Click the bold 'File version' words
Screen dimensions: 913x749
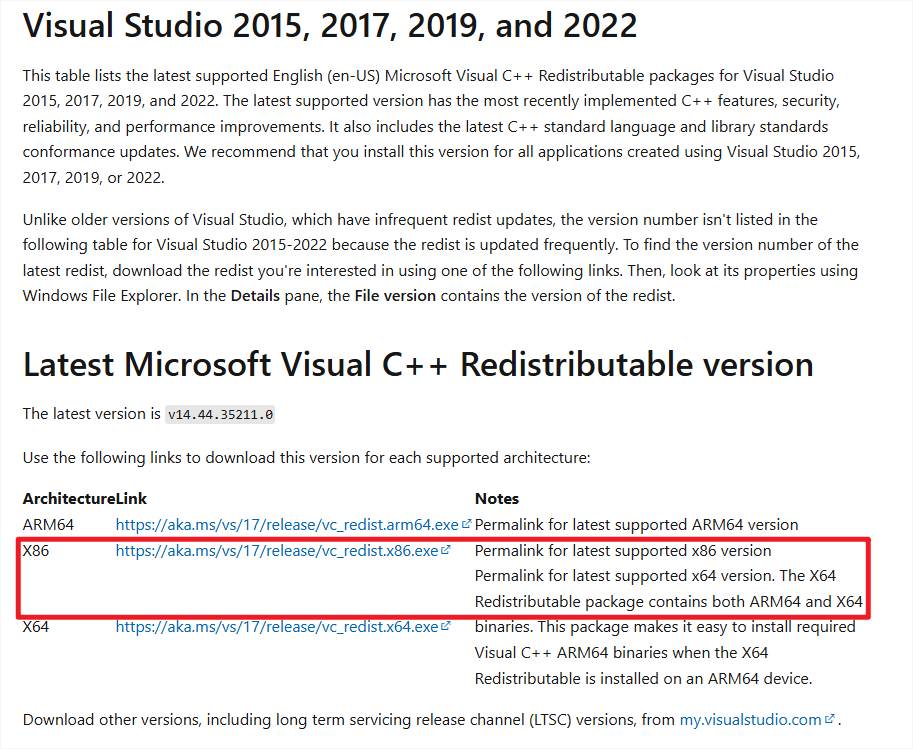tap(395, 296)
